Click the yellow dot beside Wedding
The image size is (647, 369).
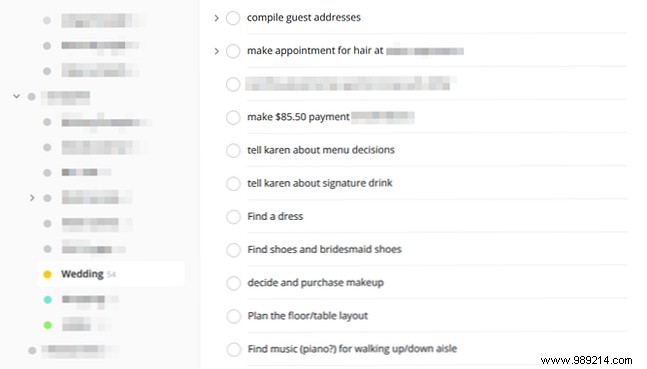point(47,274)
